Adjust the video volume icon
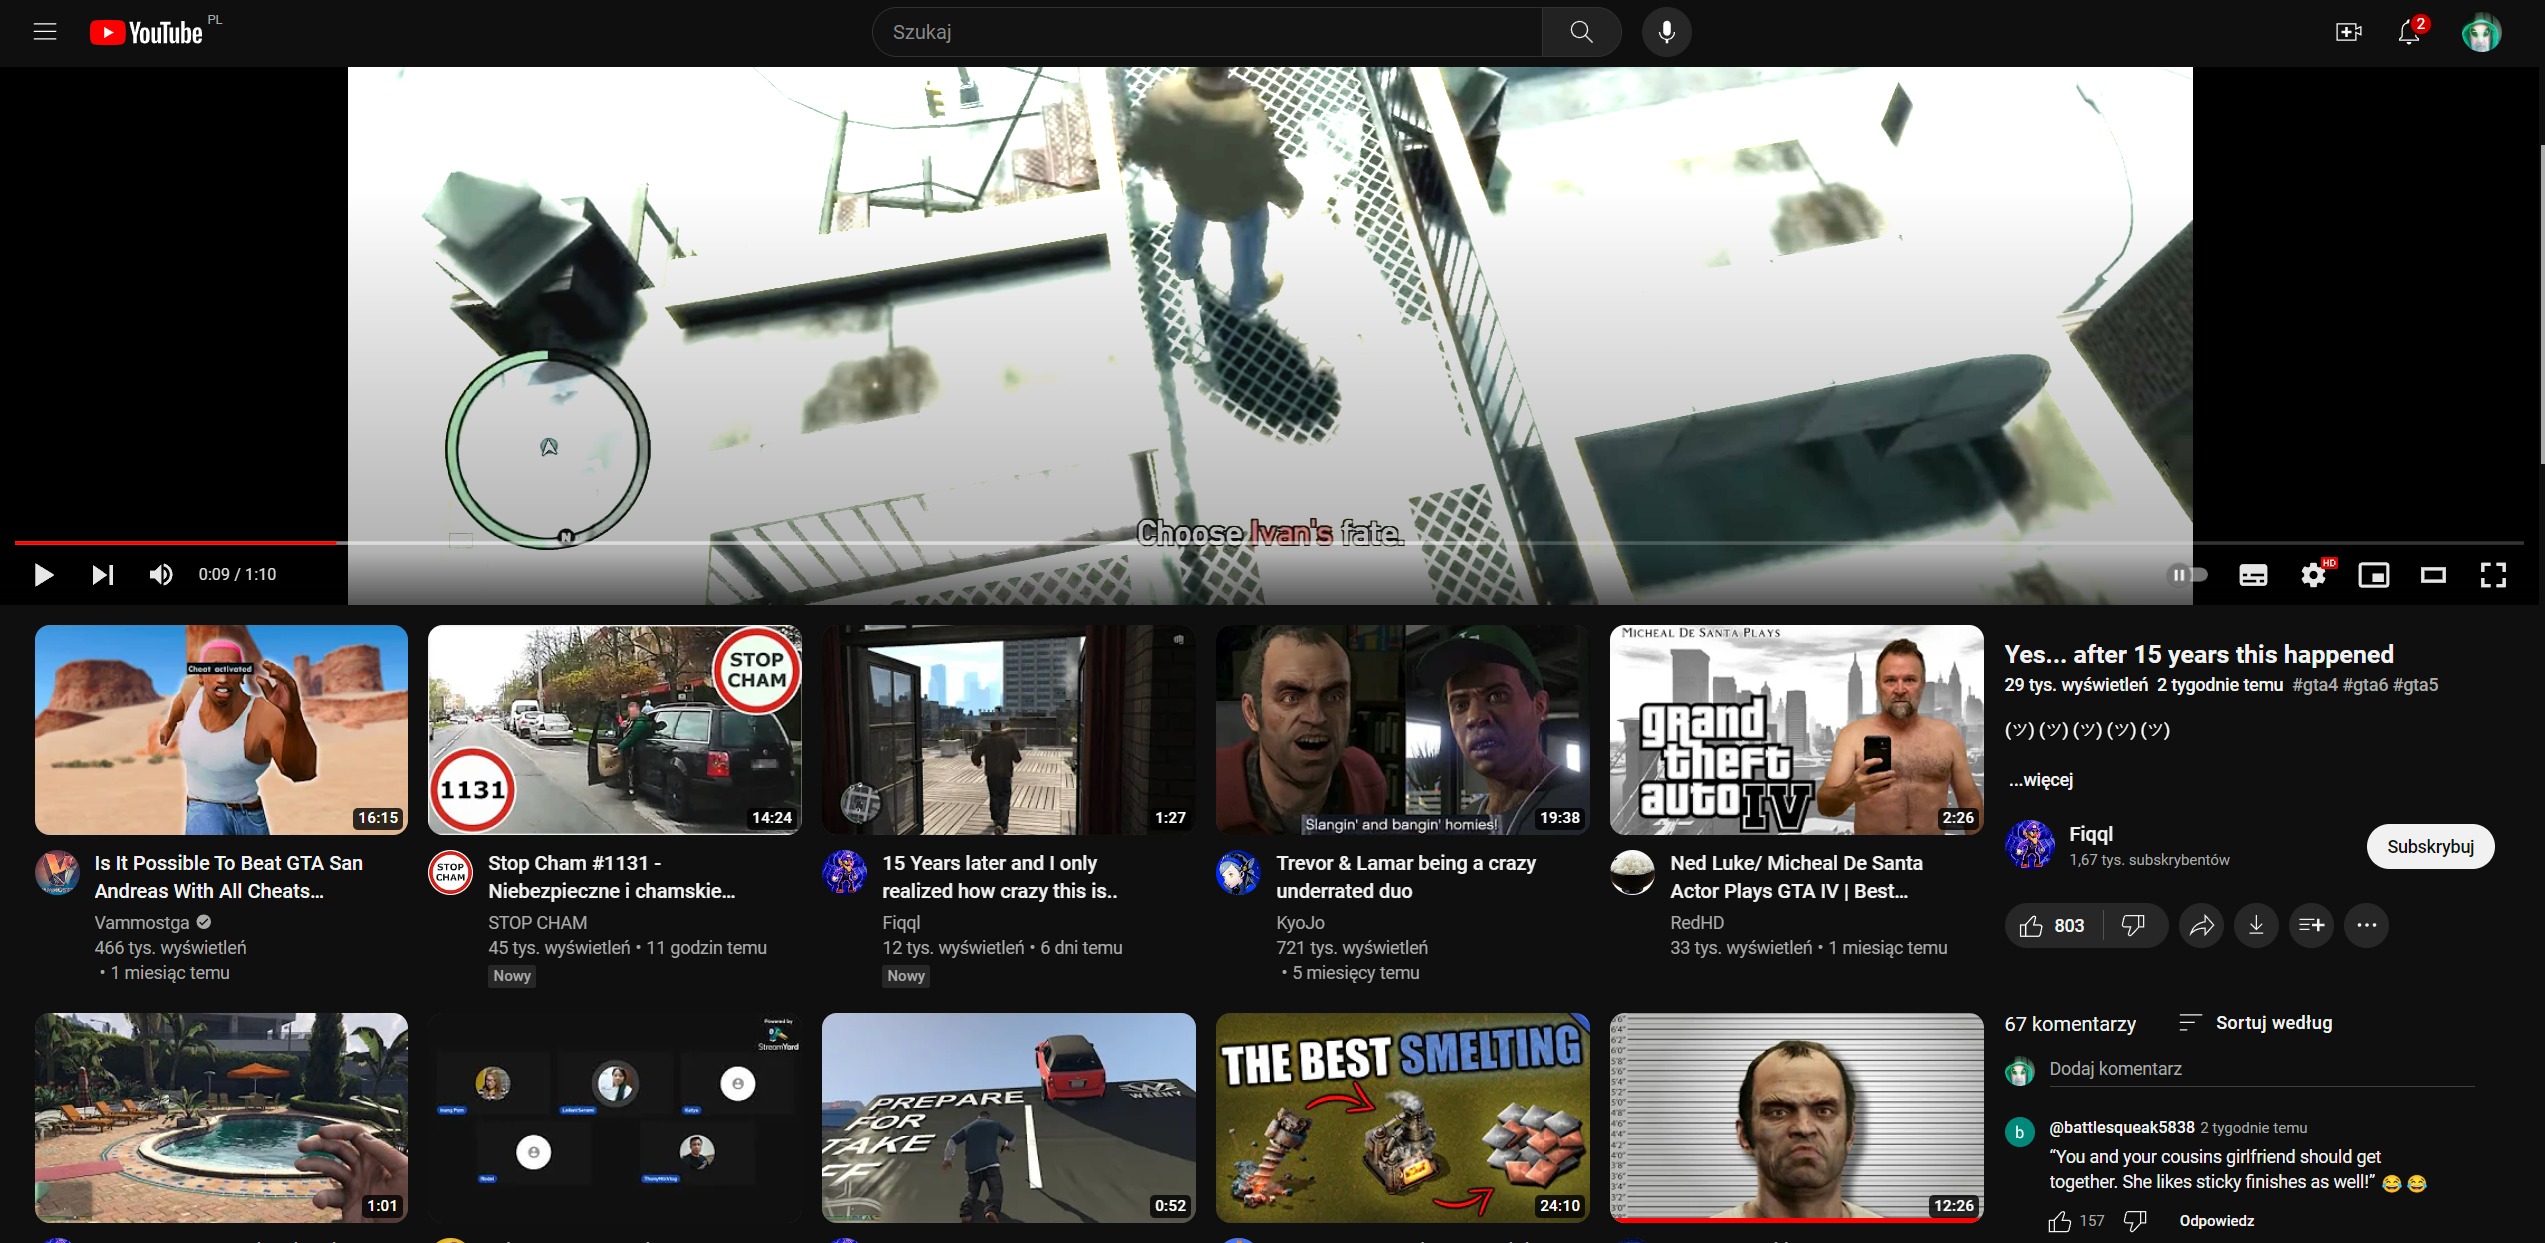Screen dimensions: 2545x1243 pyautogui.click(x=160, y=575)
